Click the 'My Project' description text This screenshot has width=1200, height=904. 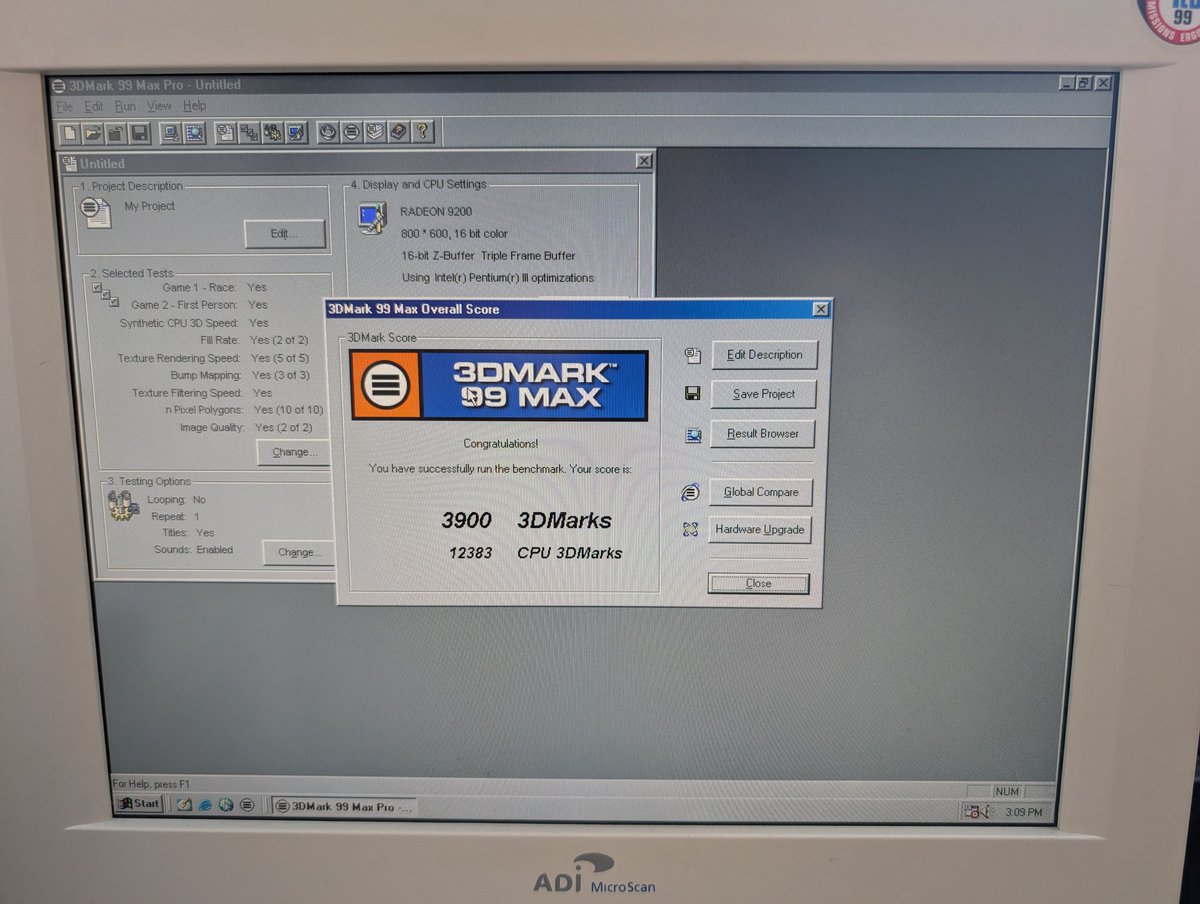(x=150, y=206)
